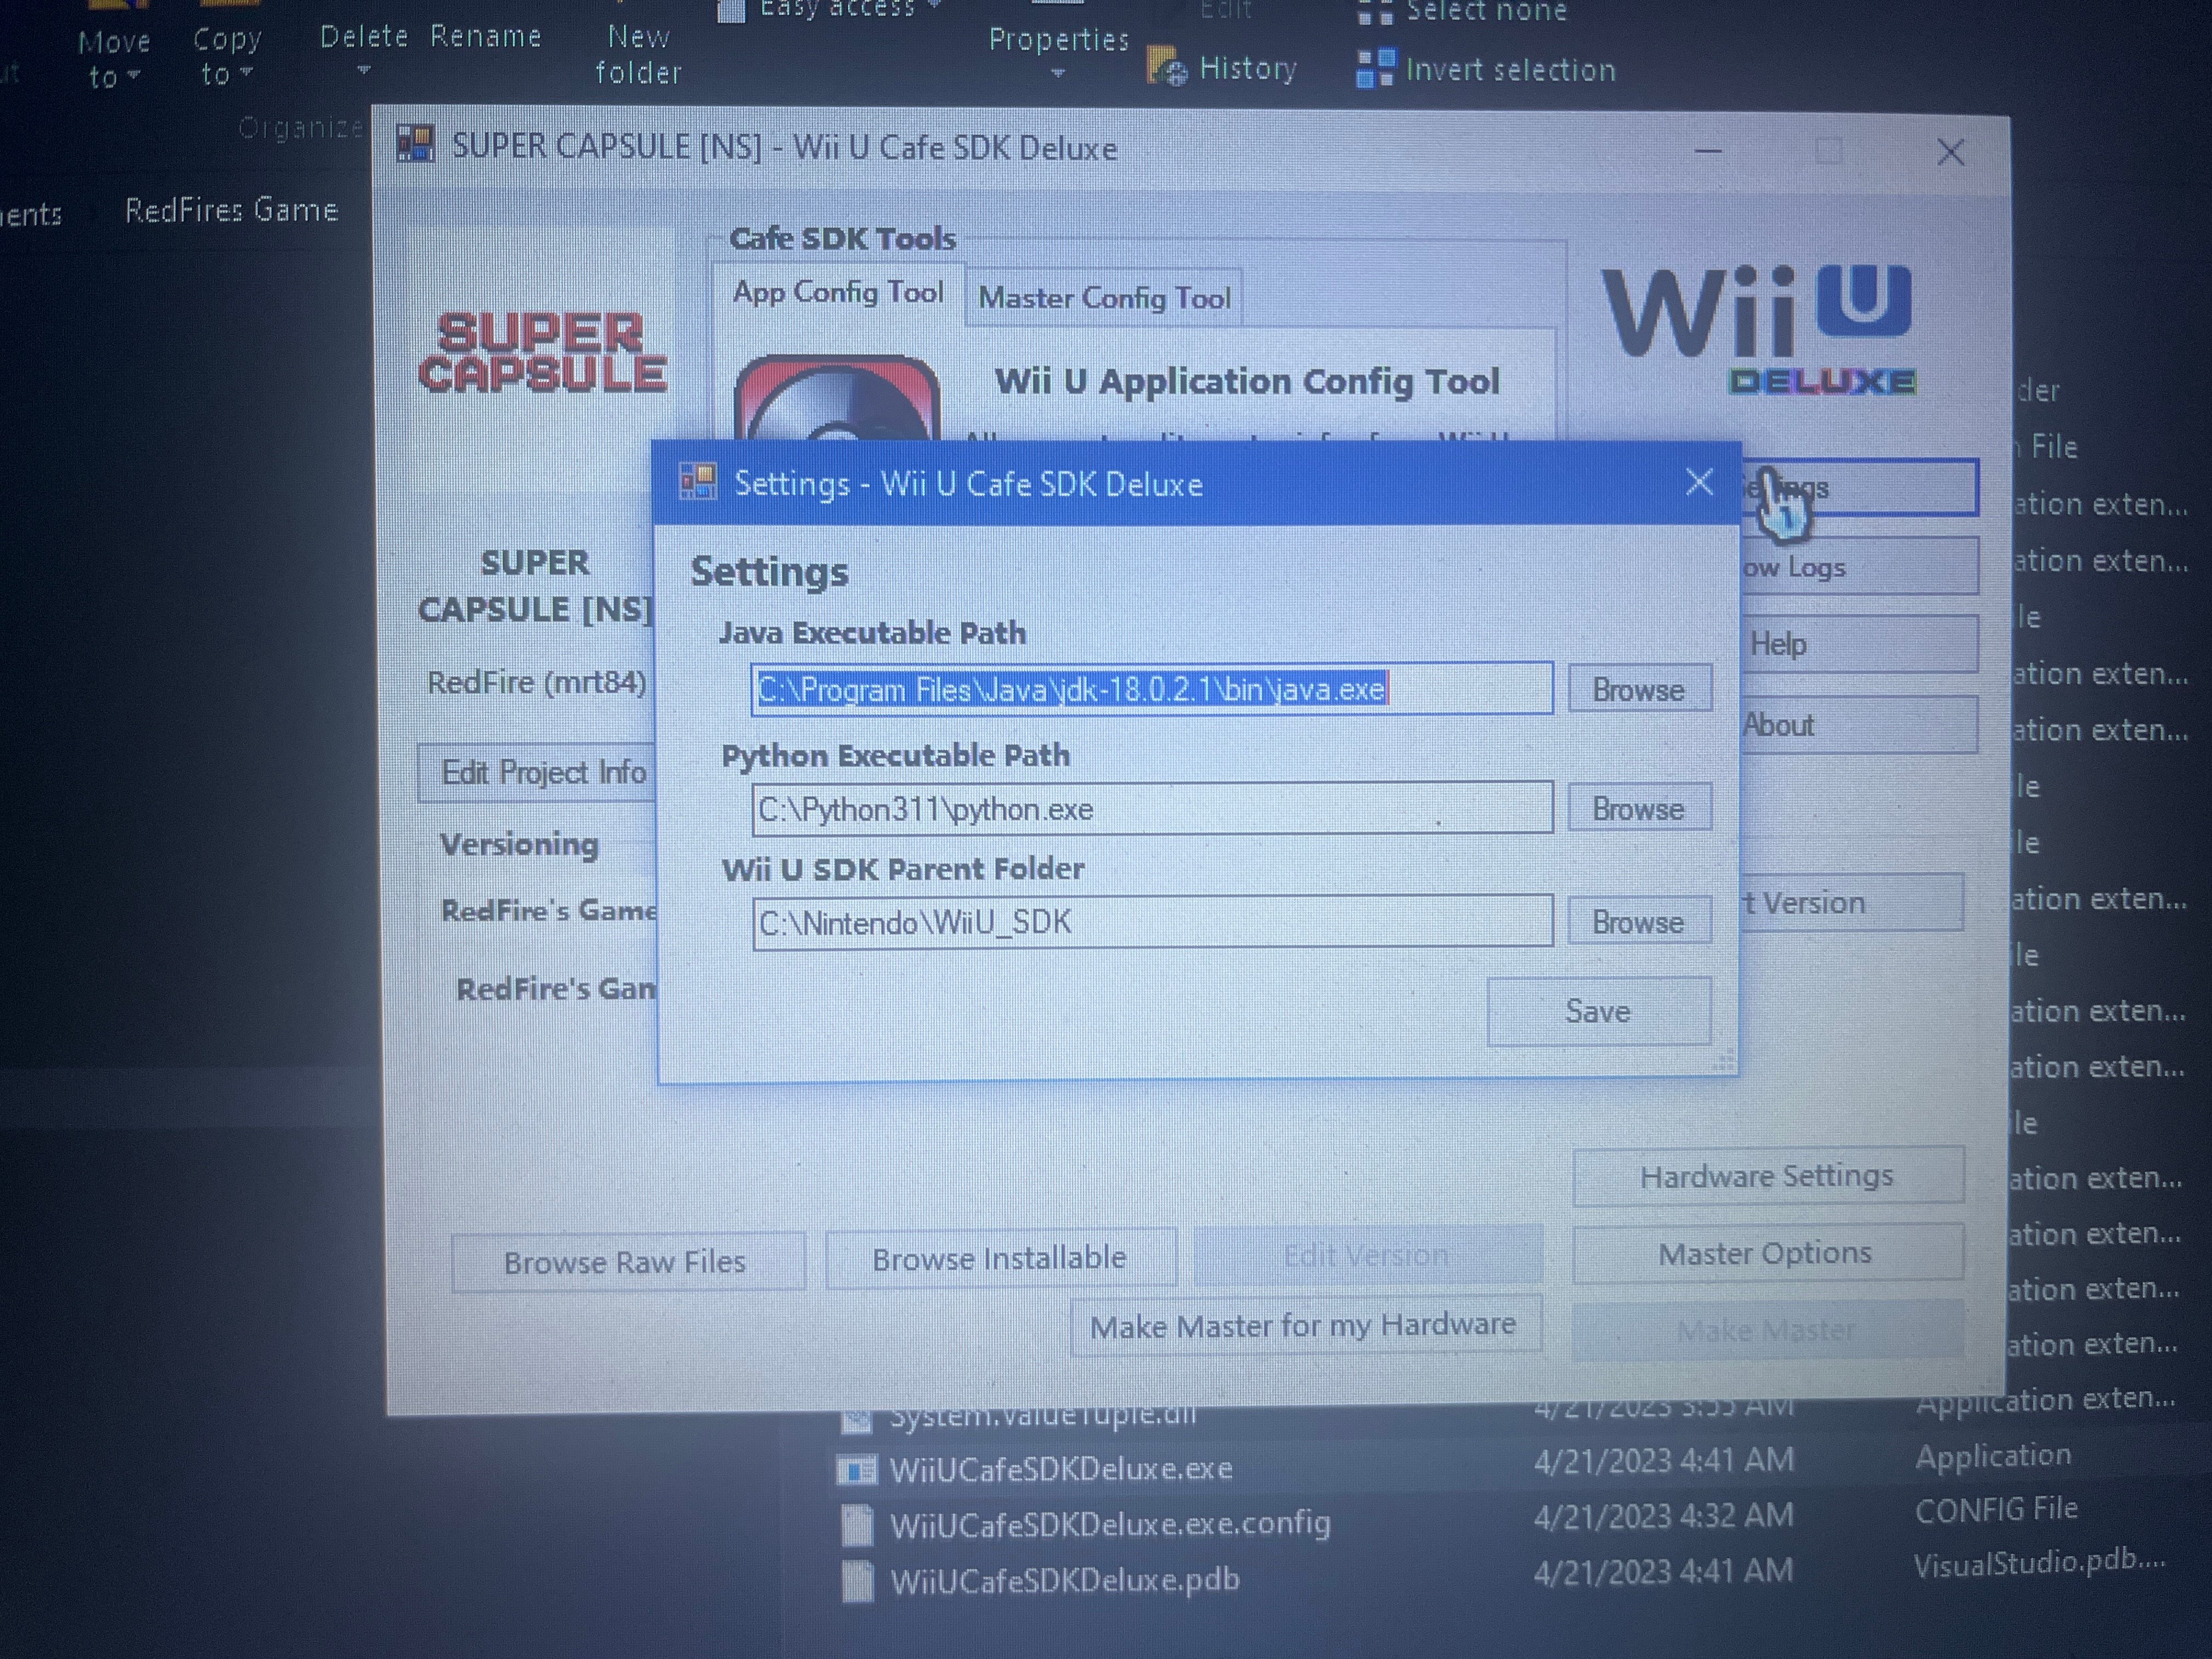Click the Settings dialog title bar icon
This screenshot has height=1659, width=2212.
698,482
